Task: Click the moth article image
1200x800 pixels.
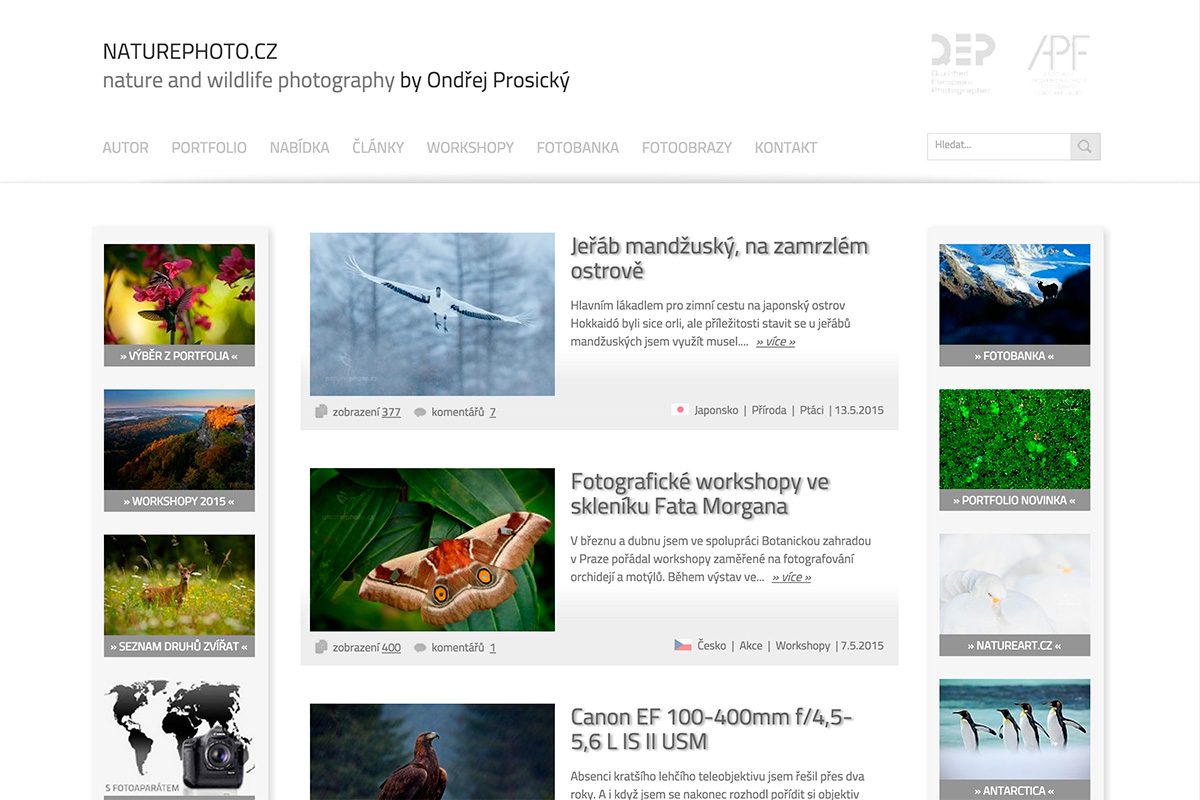Action: [432, 549]
